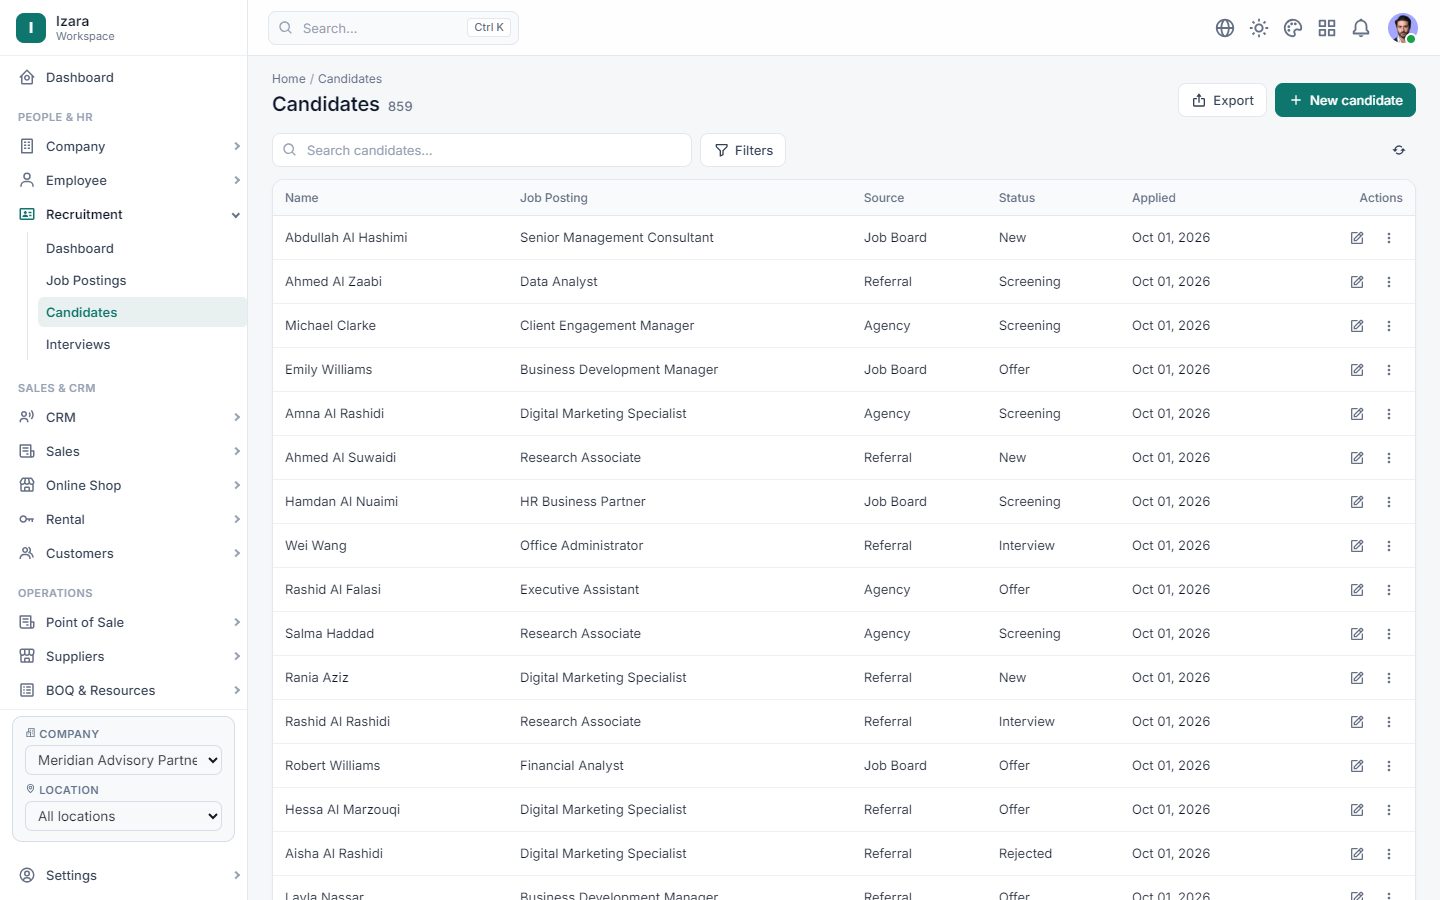The height and width of the screenshot is (900, 1440).
Task: Export the candidates list
Action: click(x=1222, y=100)
